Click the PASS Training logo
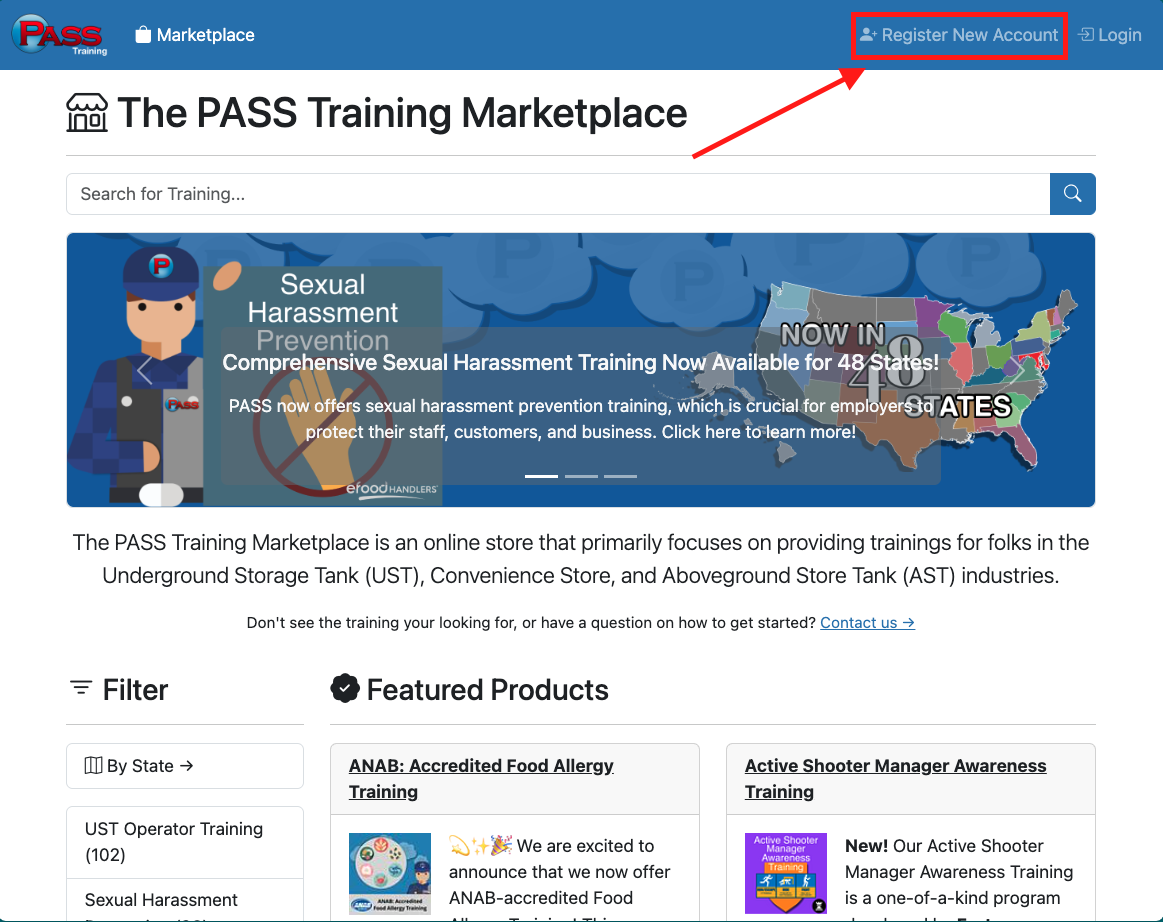 [x=60, y=35]
